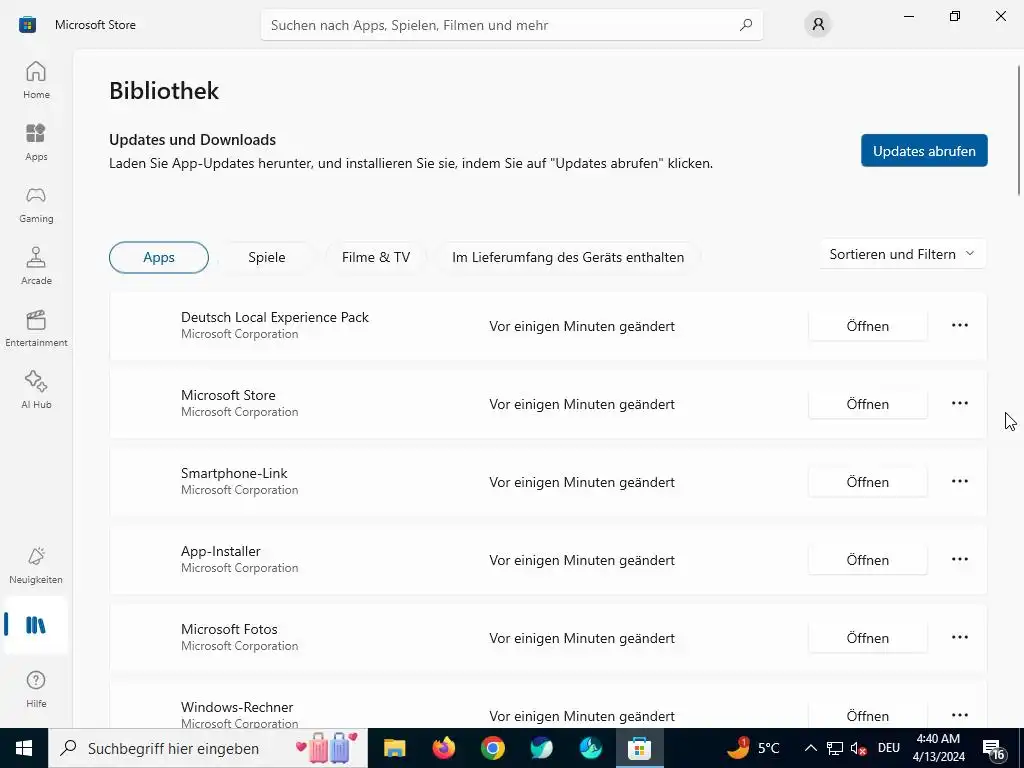The height and width of the screenshot is (768, 1024).
Task: Open more options for Microsoft Store row
Action: 959,404
